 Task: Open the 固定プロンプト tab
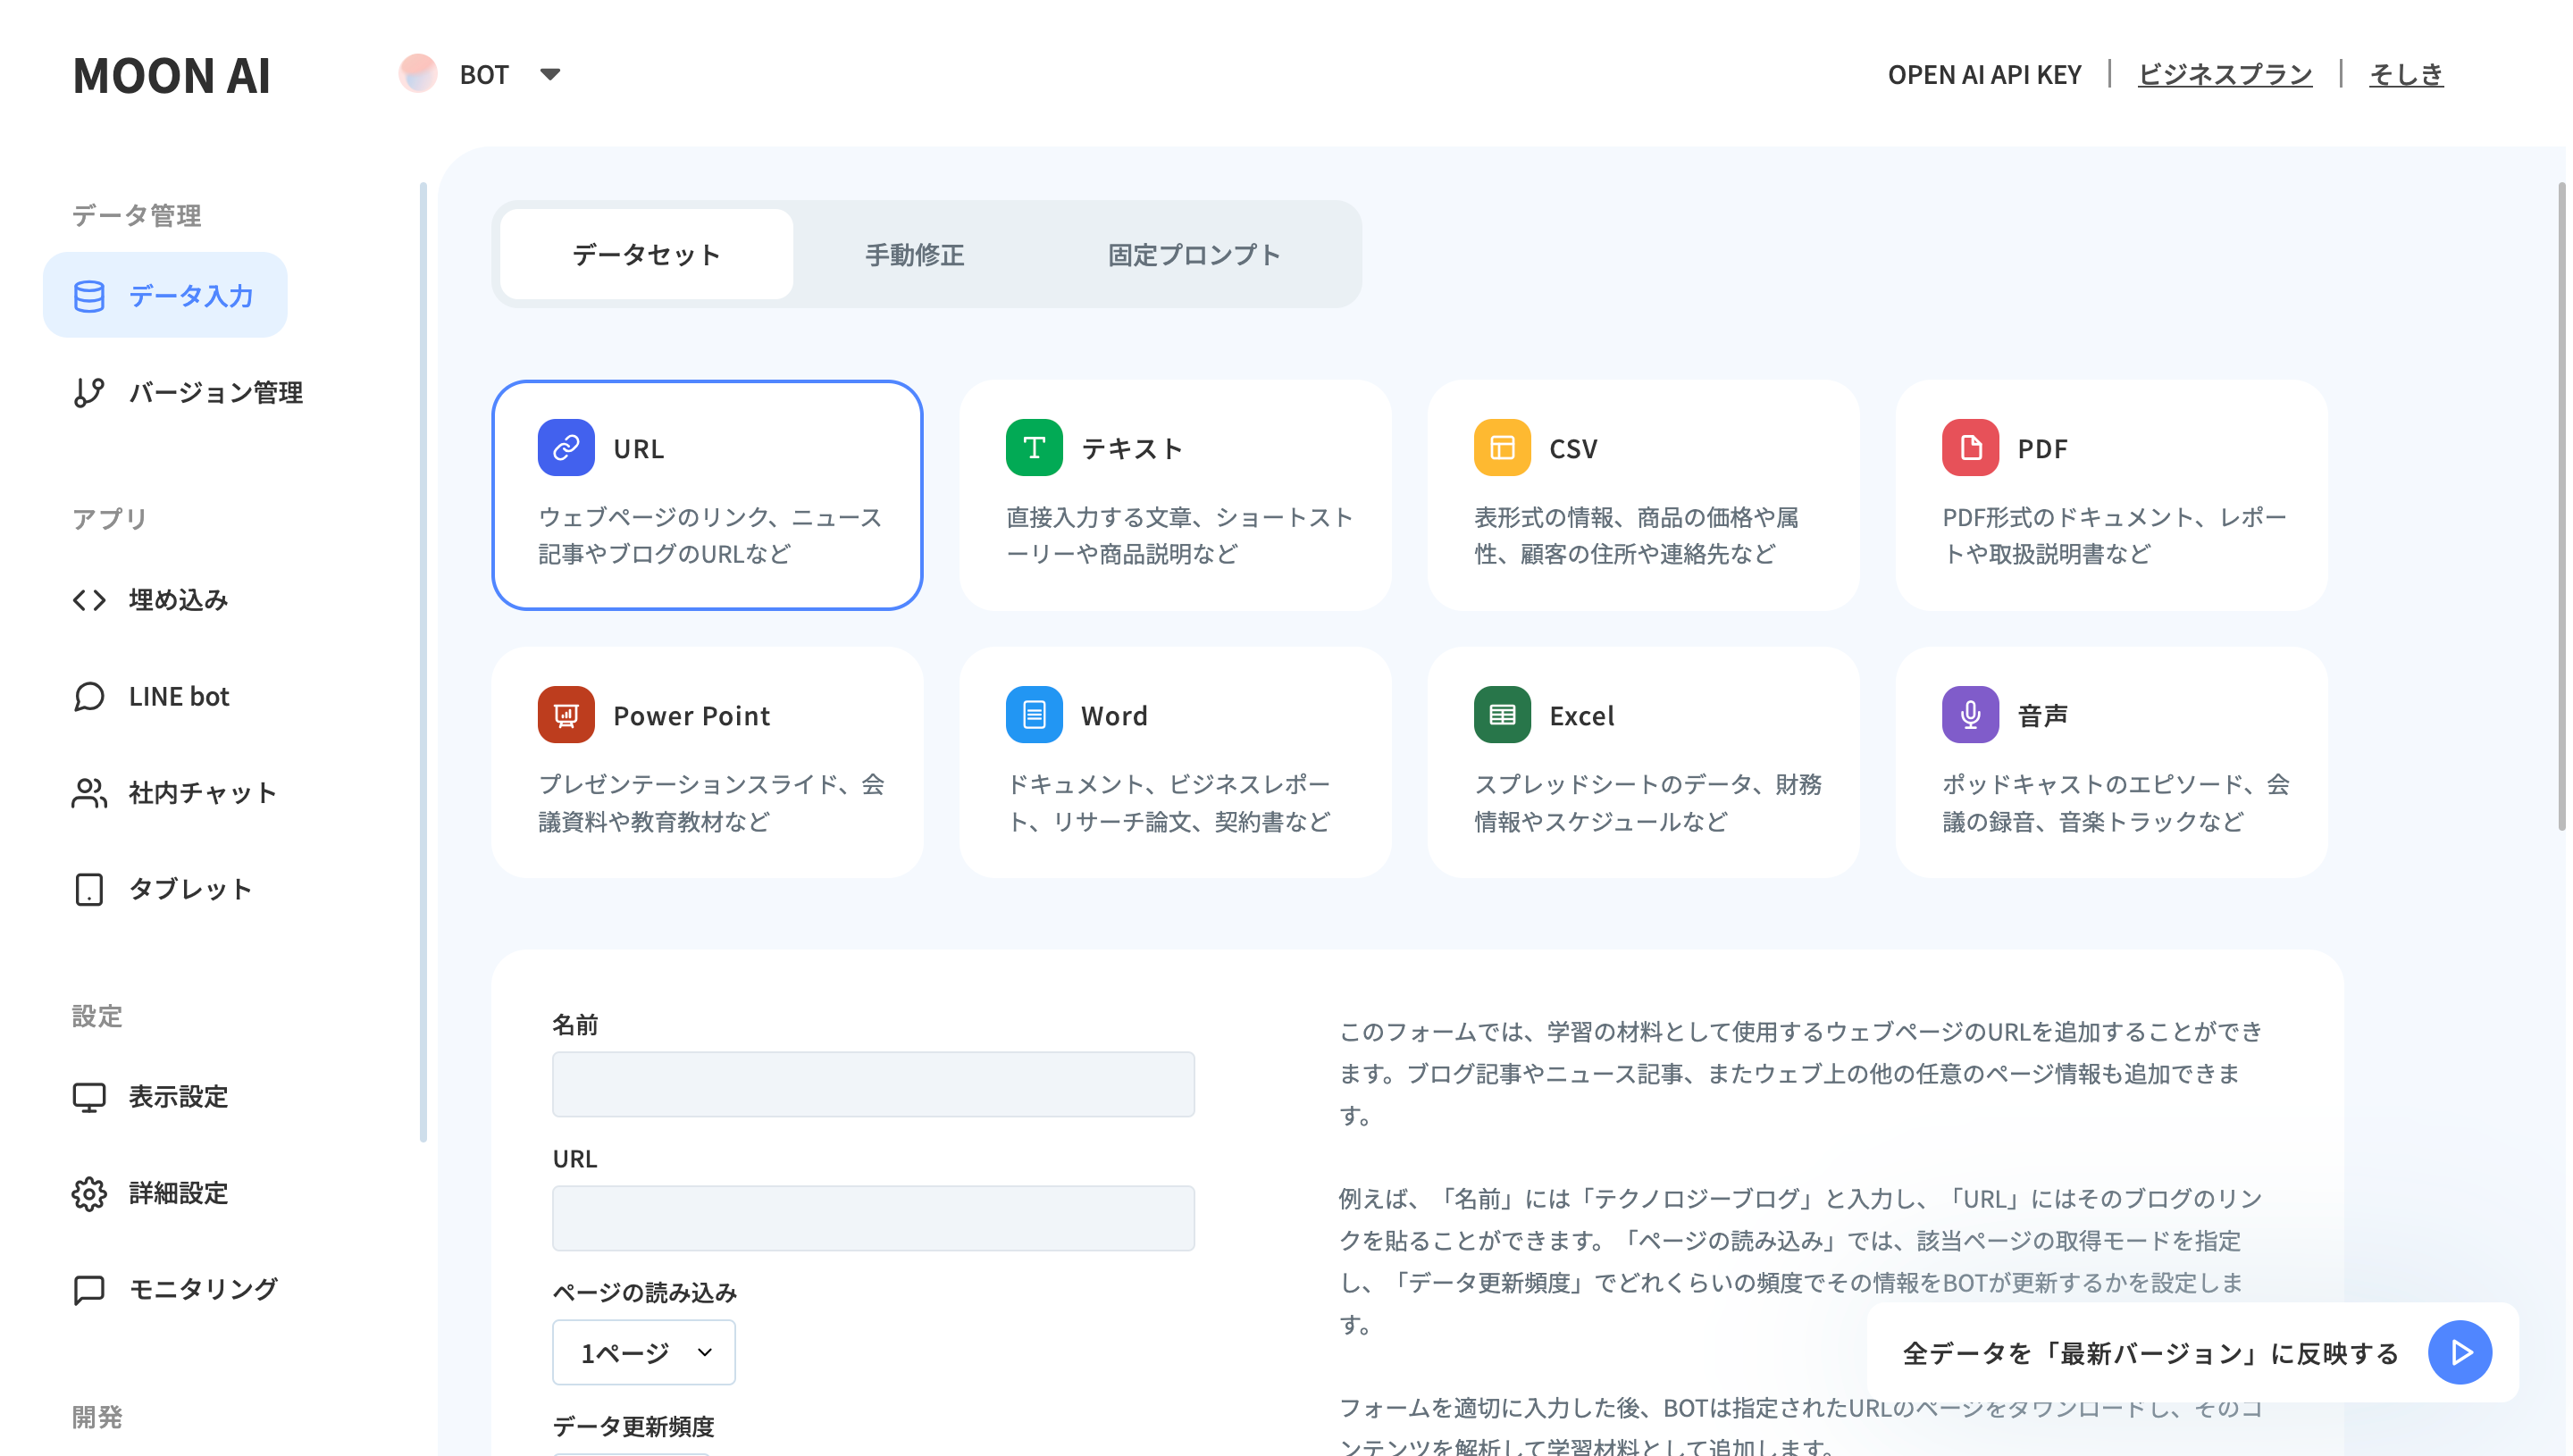coord(1193,255)
